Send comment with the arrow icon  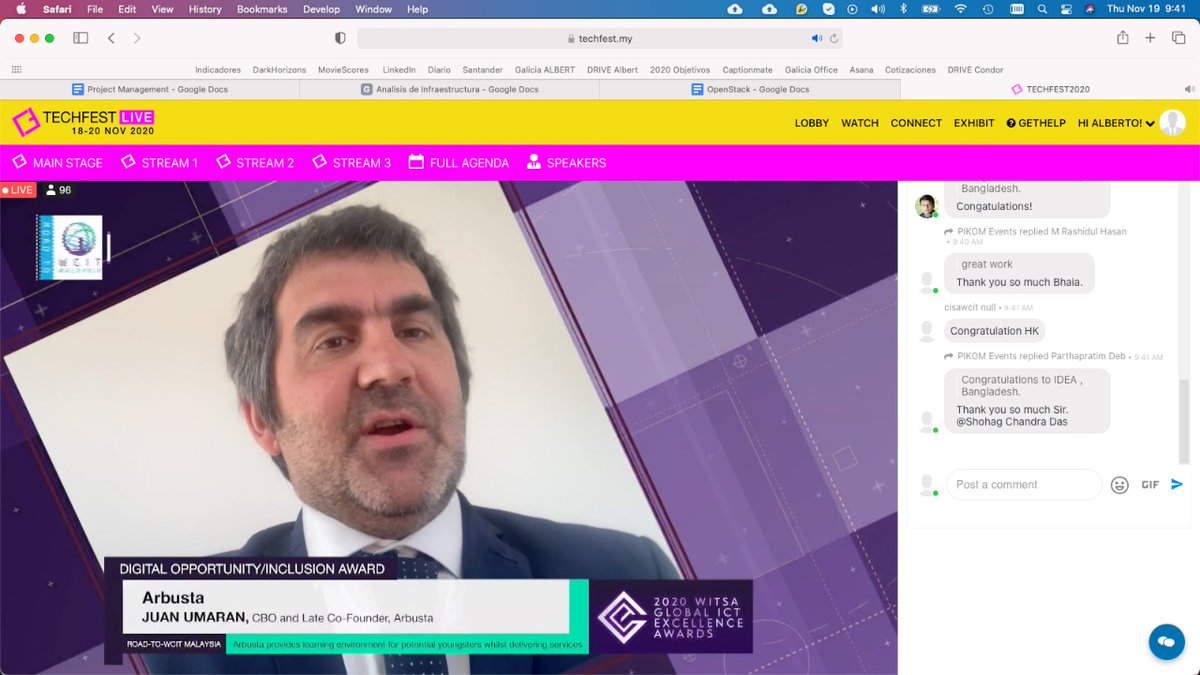1177,485
